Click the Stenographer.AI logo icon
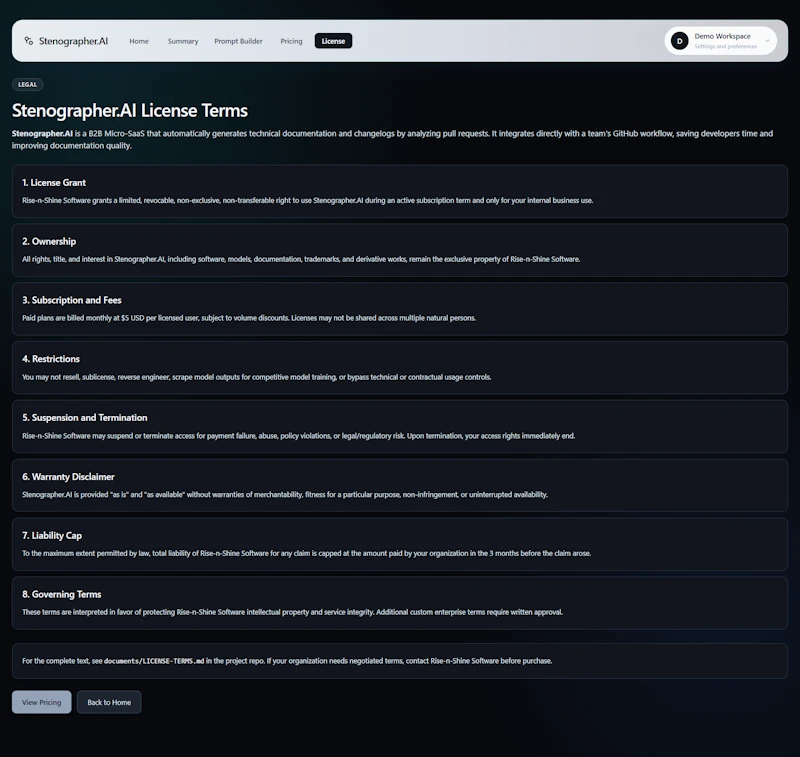The width and height of the screenshot is (800, 757). point(29,41)
